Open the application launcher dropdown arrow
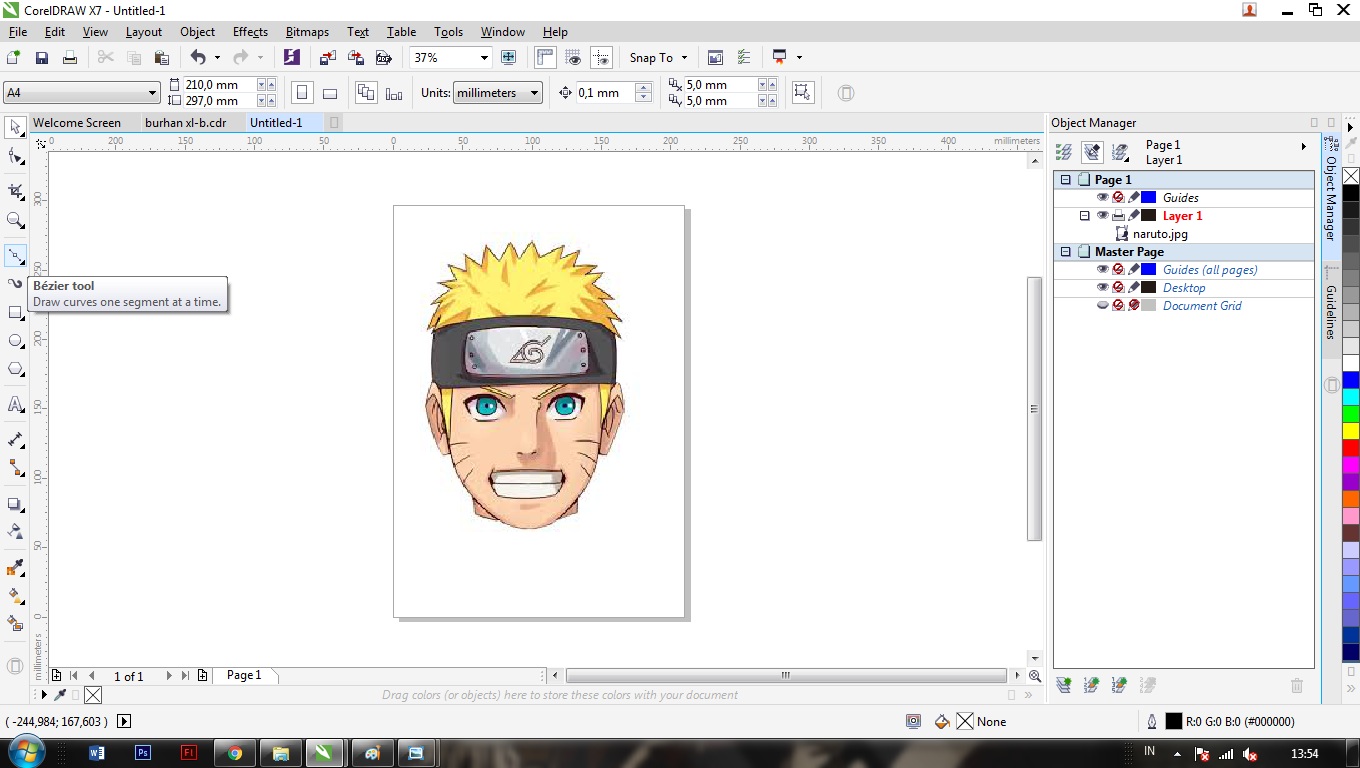Image resolution: width=1360 pixels, height=768 pixels. pyautogui.click(x=799, y=58)
